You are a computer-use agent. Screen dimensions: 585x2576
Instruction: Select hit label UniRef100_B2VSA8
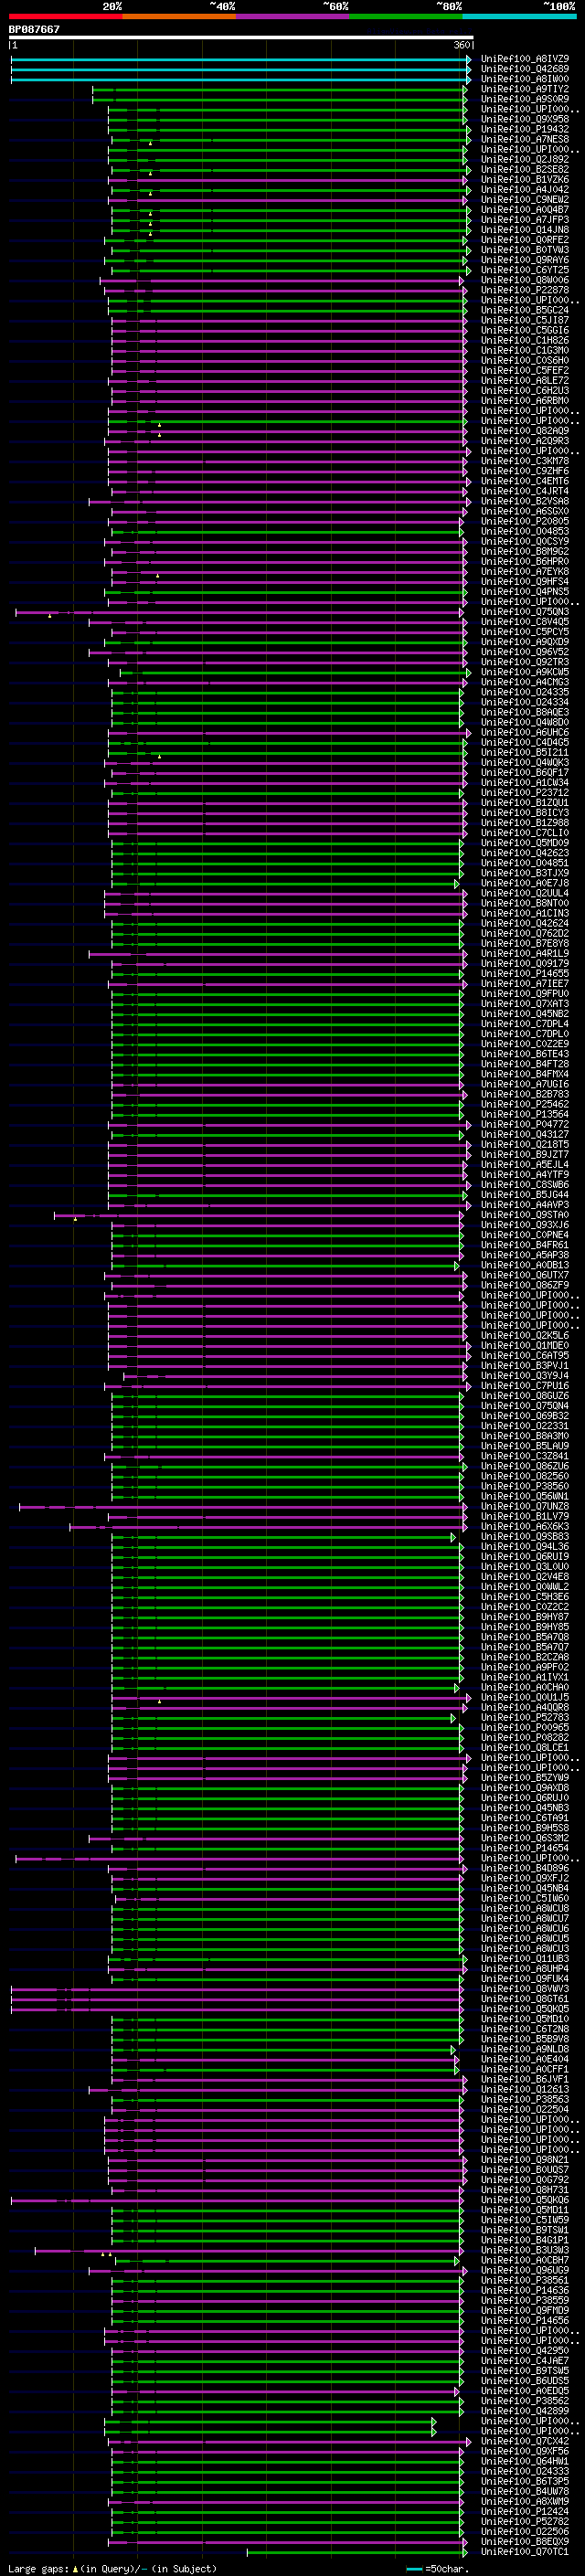pos(525,501)
